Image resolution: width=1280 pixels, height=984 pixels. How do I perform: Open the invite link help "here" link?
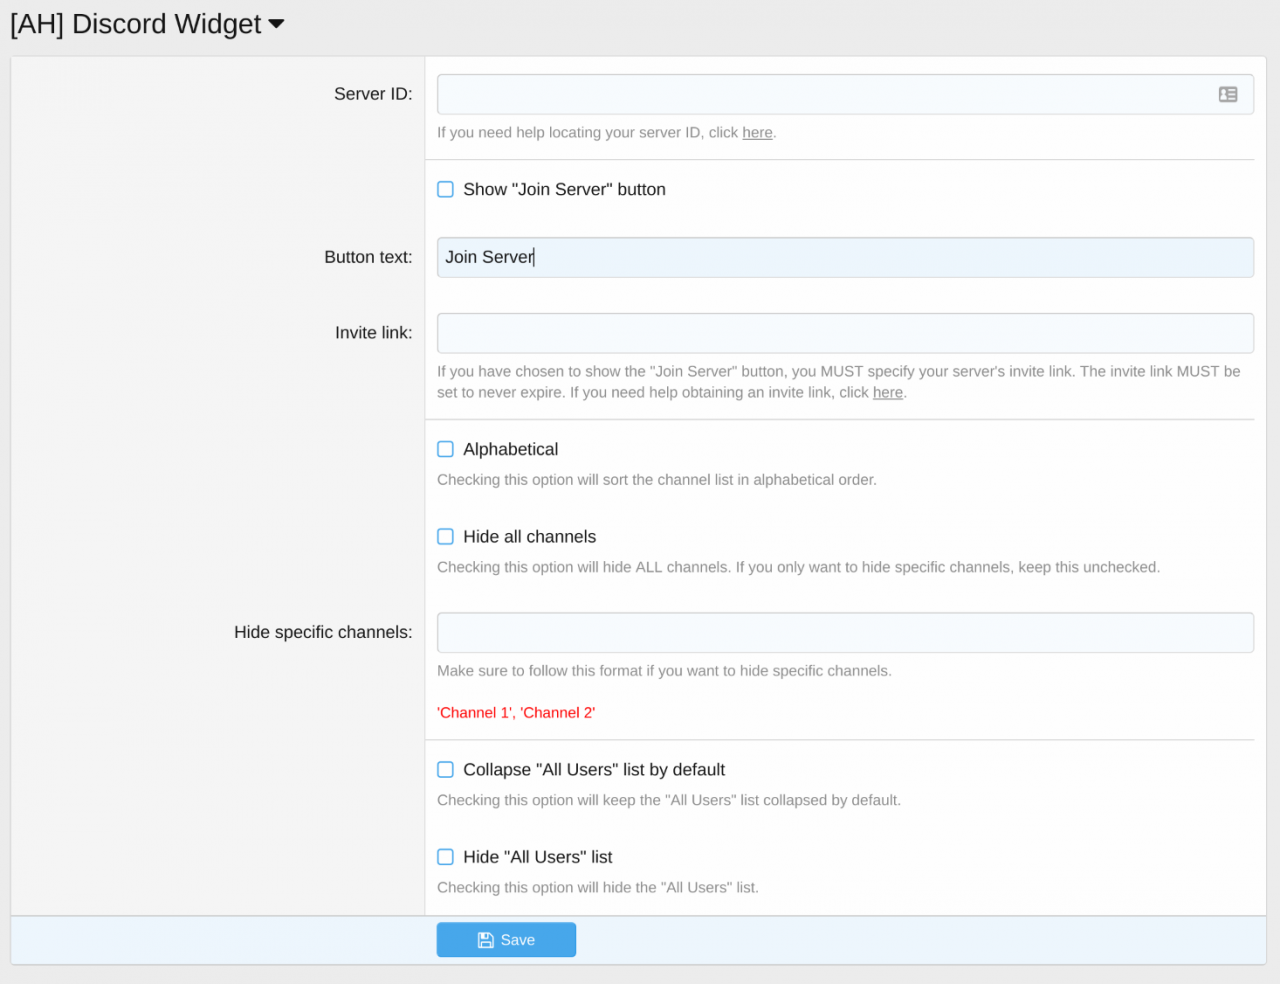click(888, 392)
